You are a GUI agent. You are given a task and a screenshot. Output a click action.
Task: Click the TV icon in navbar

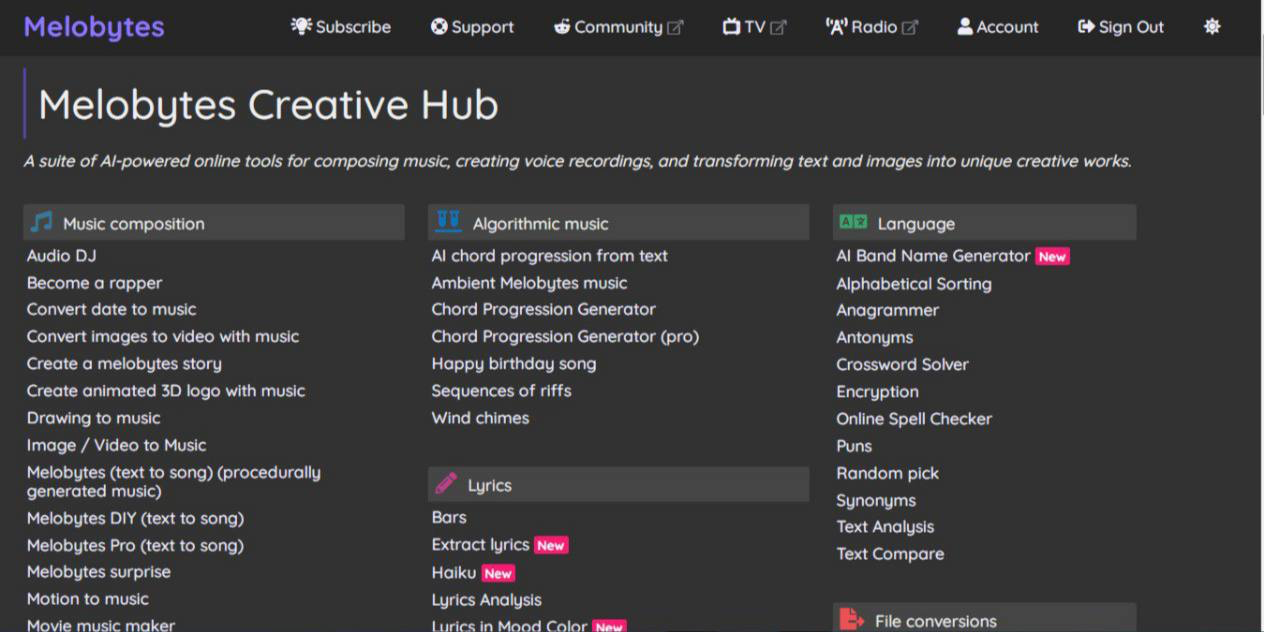tap(731, 27)
